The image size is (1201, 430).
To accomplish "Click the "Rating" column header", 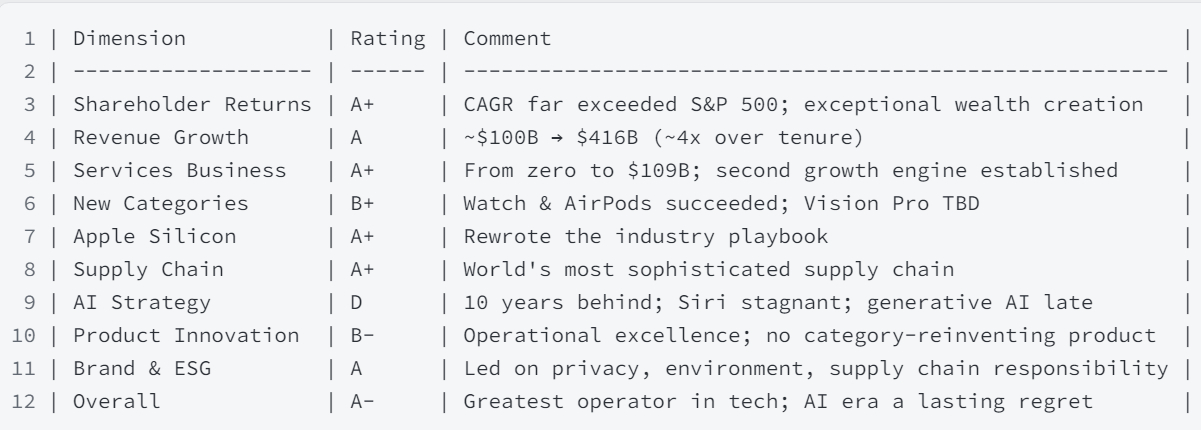I will [x=378, y=40].
